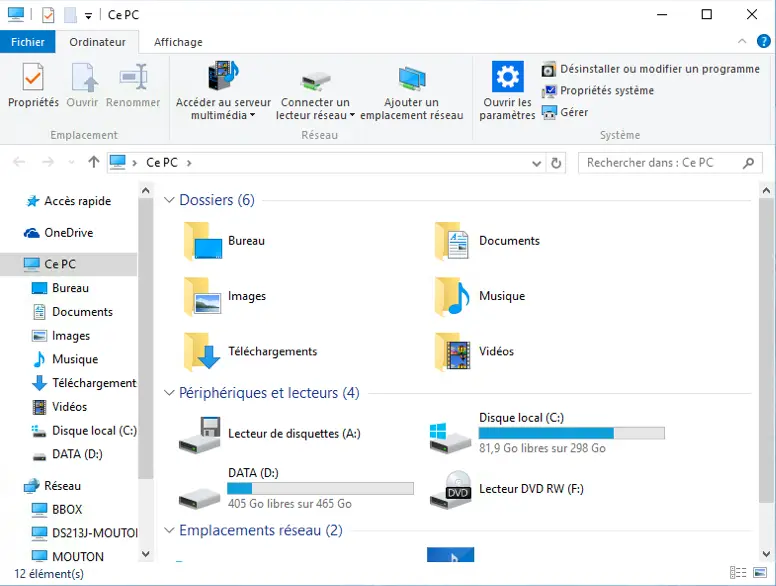
Task: Select DS213J-MOUTON network device
Action: 84,533
